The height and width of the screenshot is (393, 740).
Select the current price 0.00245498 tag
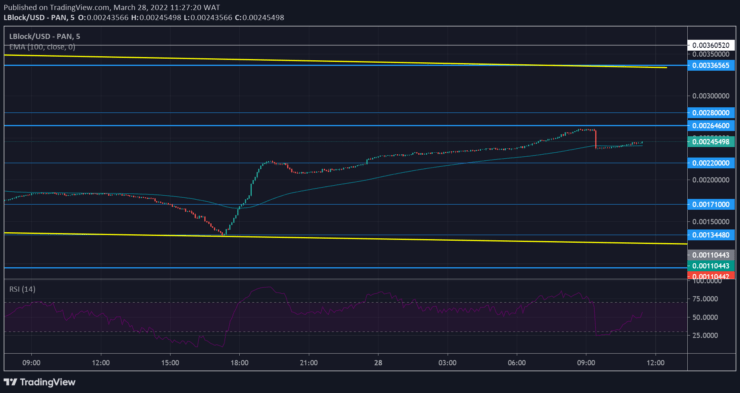(711, 142)
